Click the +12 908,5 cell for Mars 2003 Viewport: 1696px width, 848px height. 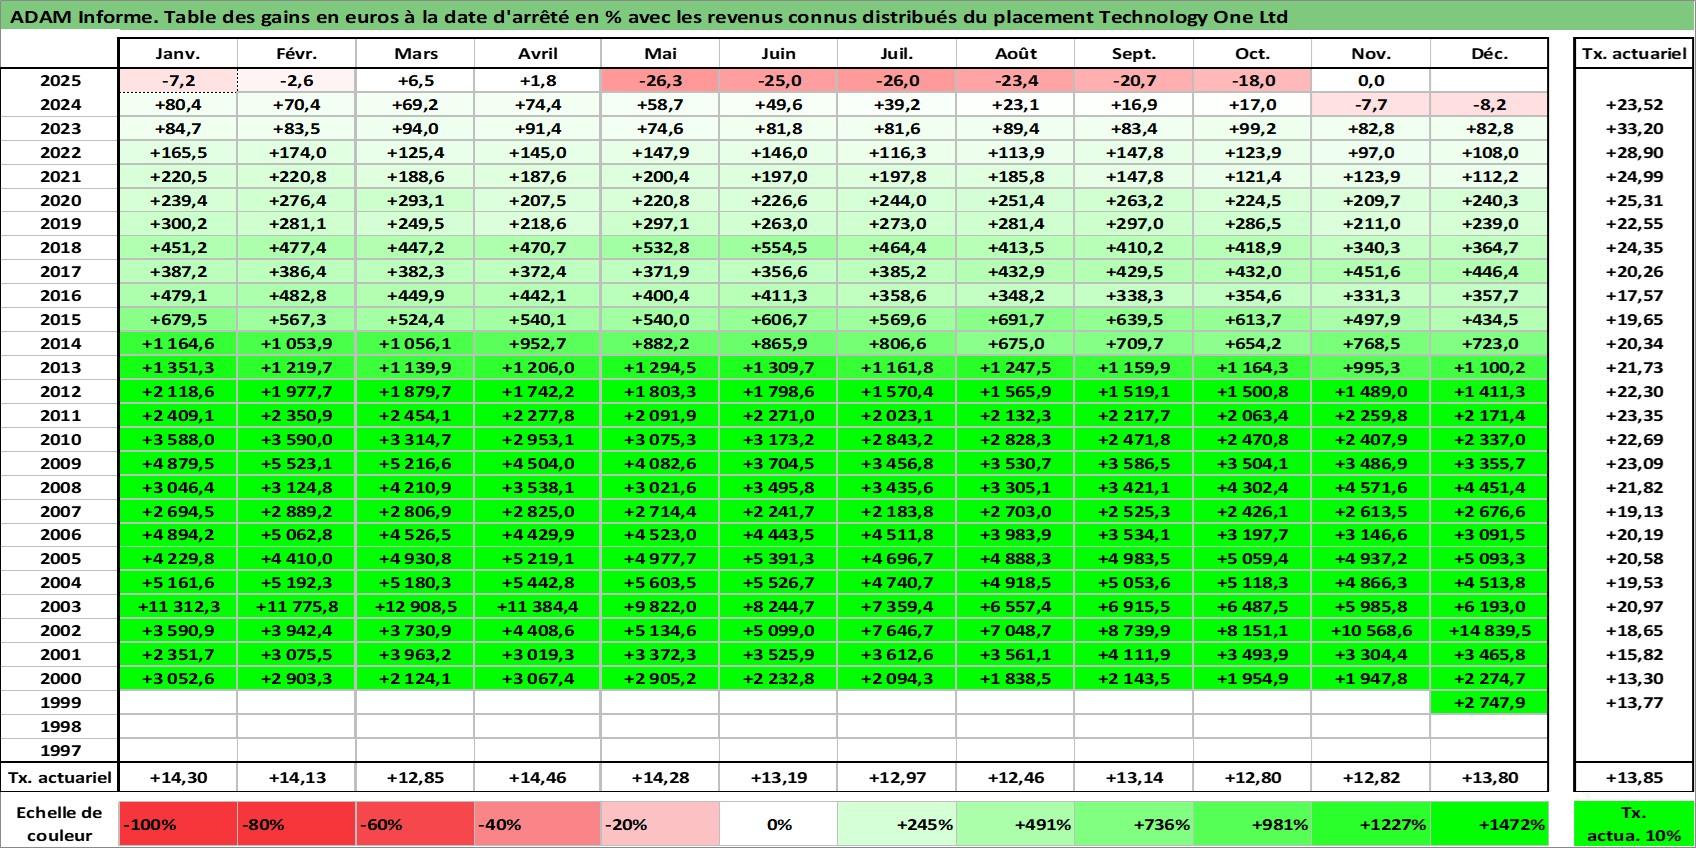pos(415,606)
